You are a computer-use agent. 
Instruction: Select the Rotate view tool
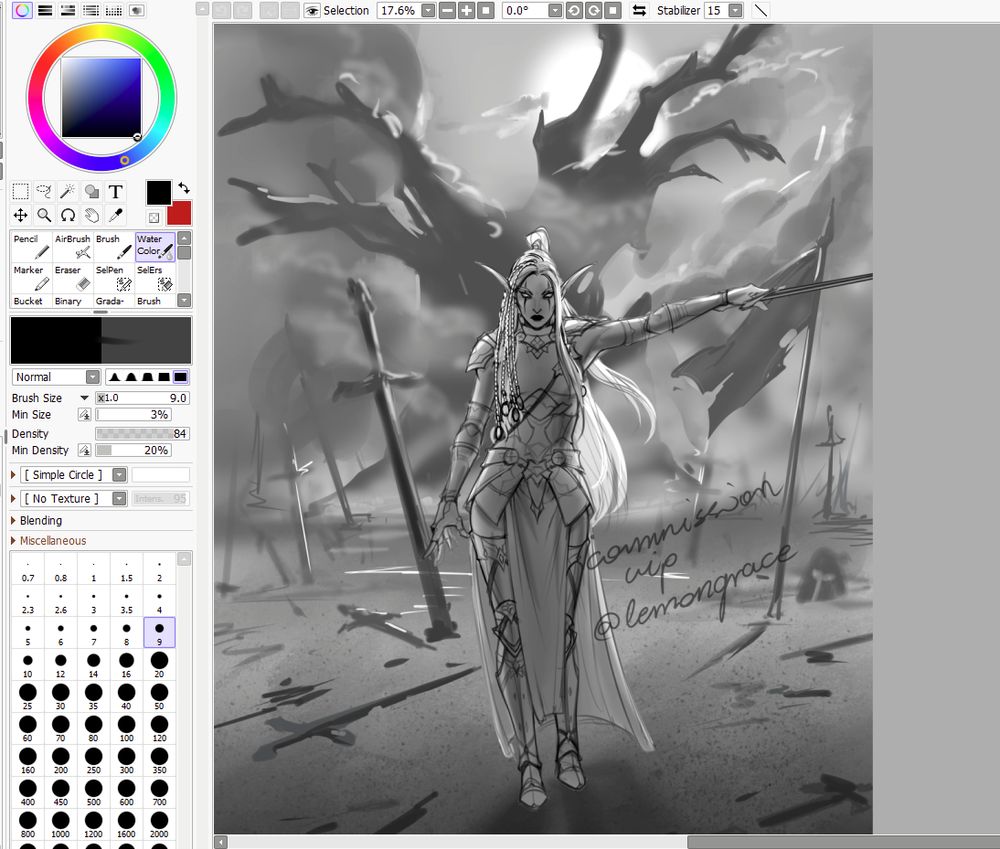[x=68, y=215]
